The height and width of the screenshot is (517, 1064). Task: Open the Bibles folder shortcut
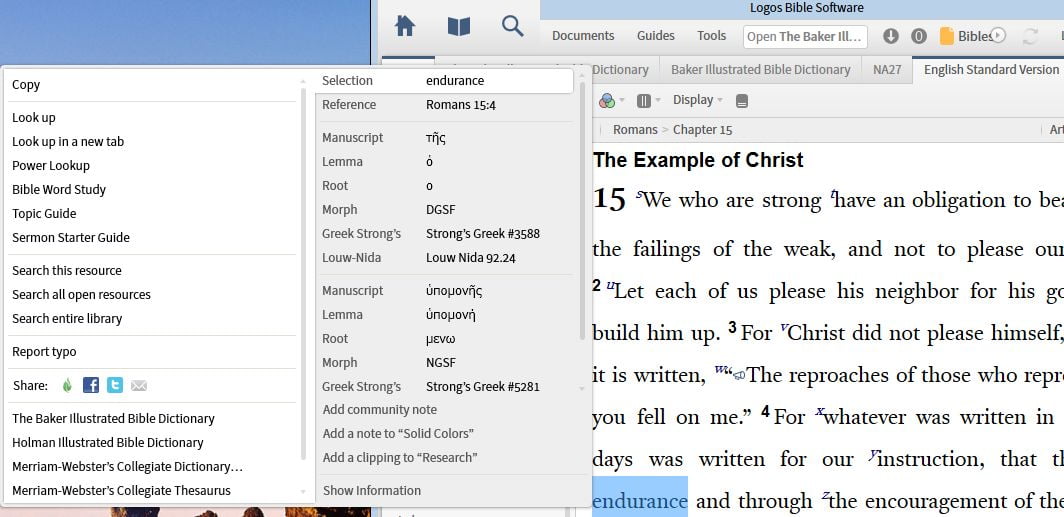click(x=965, y=36)
